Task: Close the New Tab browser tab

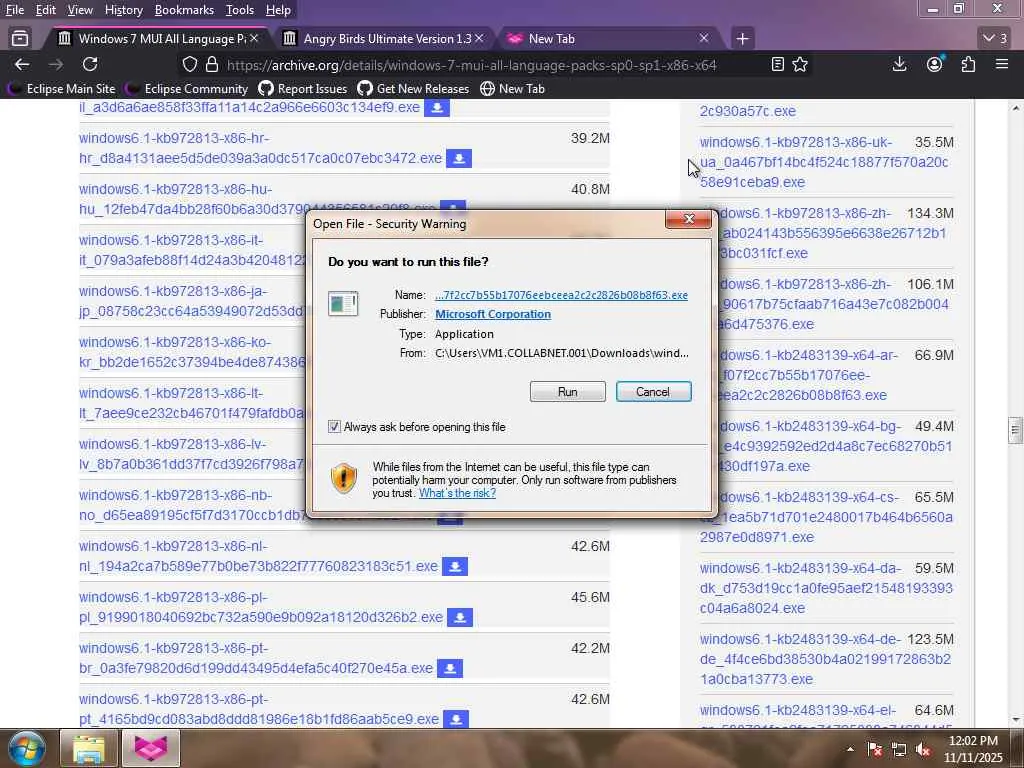Action: tap(703, 39)
